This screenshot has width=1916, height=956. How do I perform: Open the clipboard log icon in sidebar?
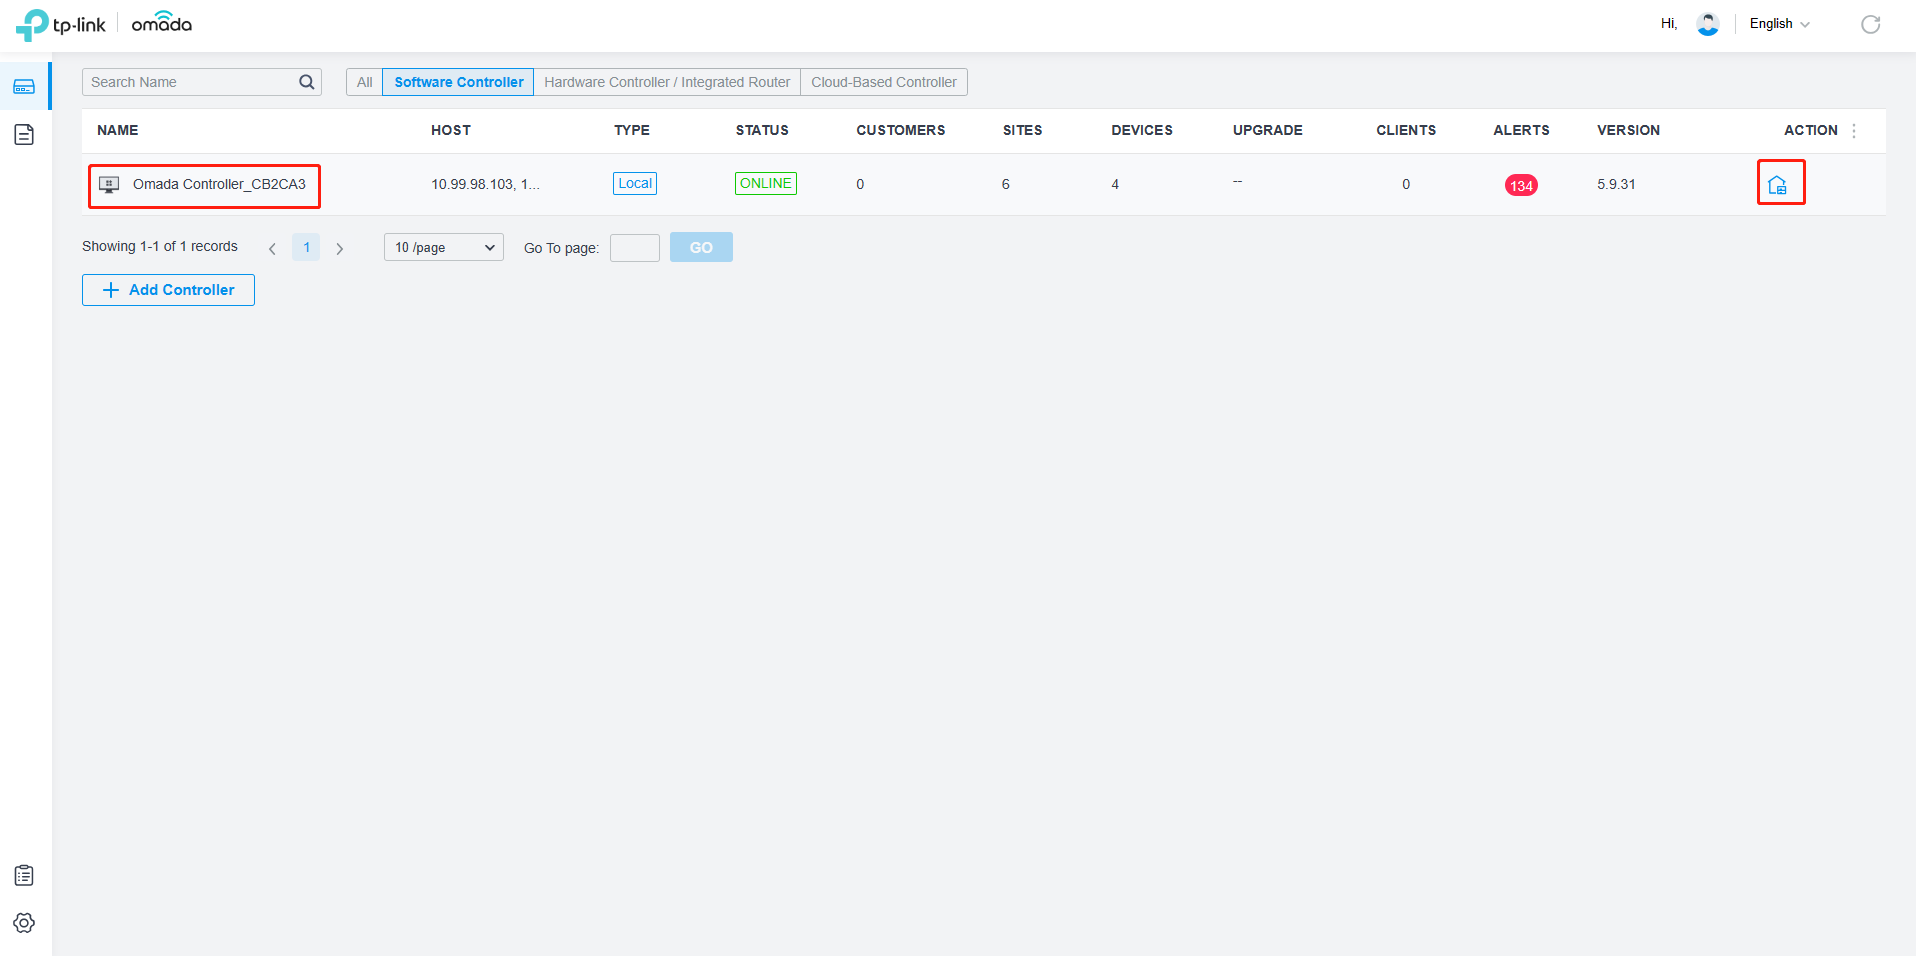[x=24, y=876]
